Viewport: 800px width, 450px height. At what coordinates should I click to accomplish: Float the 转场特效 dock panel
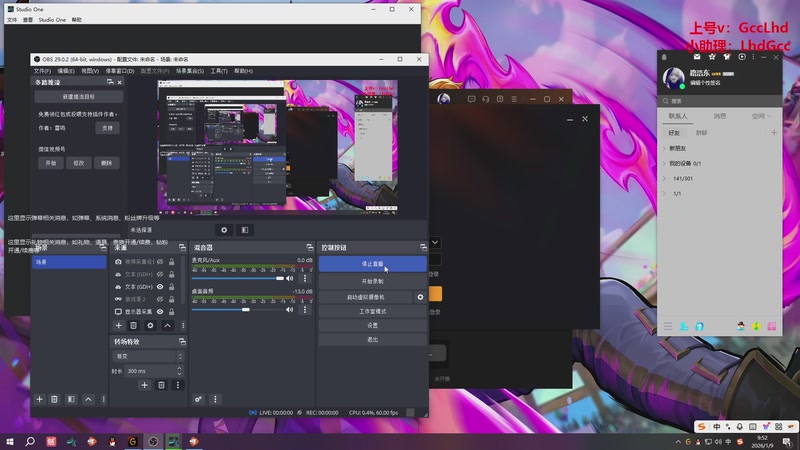(x=182, y=341)
